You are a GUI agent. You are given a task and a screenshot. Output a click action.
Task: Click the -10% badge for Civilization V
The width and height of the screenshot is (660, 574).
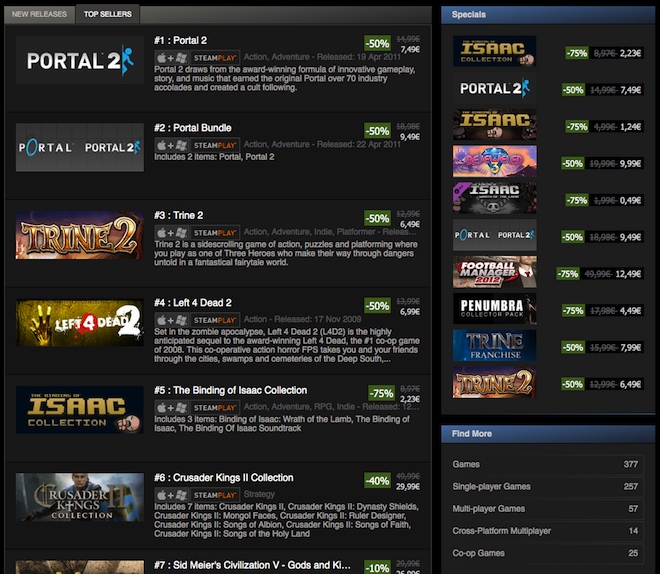pyautogui.click(x=377, y=567)
